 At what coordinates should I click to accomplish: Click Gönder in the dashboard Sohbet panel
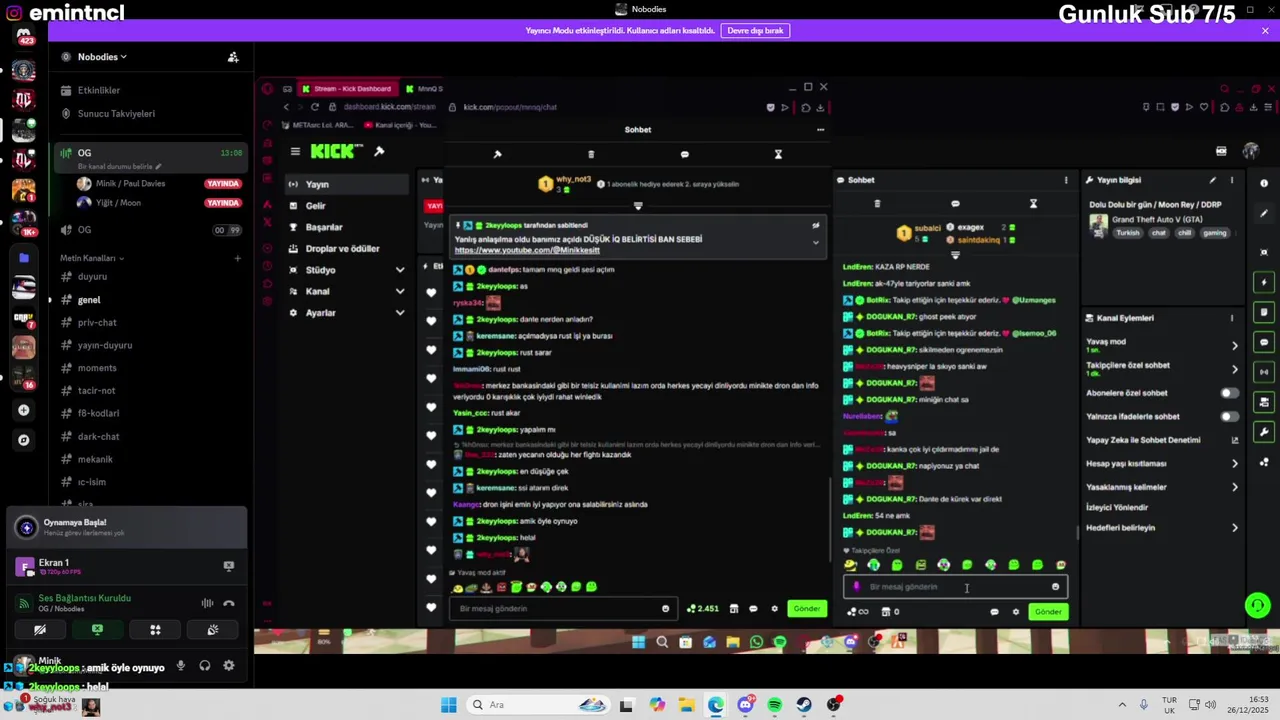1048,611
